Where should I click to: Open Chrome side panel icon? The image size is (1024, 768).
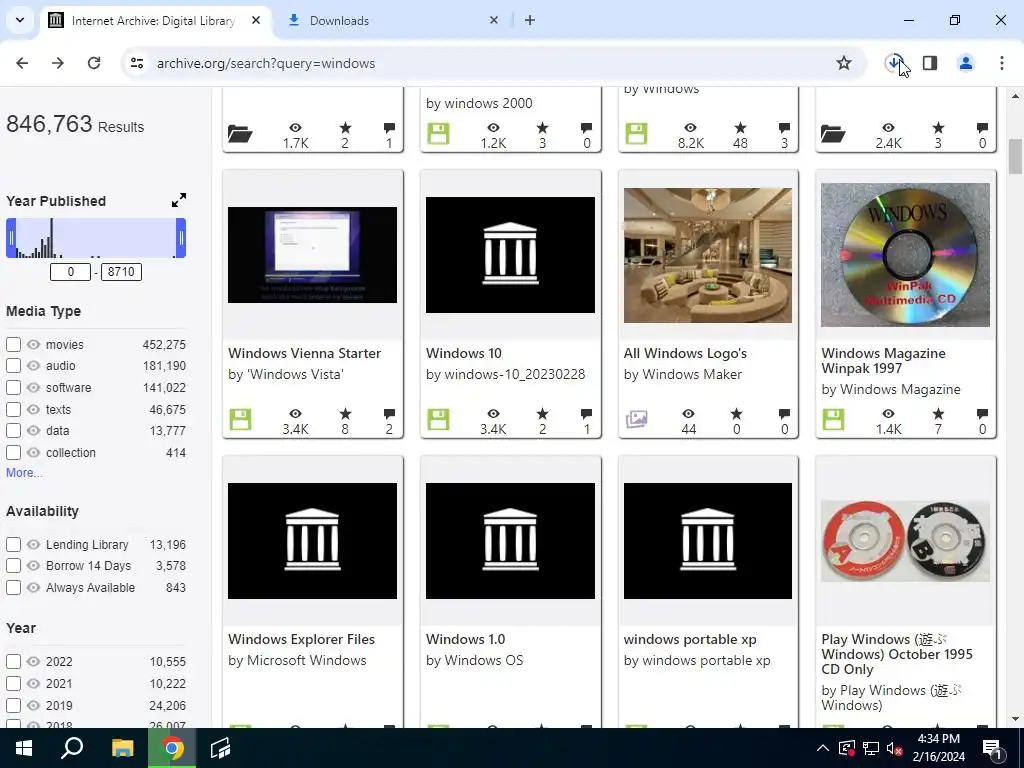click(x=930, y=63)
